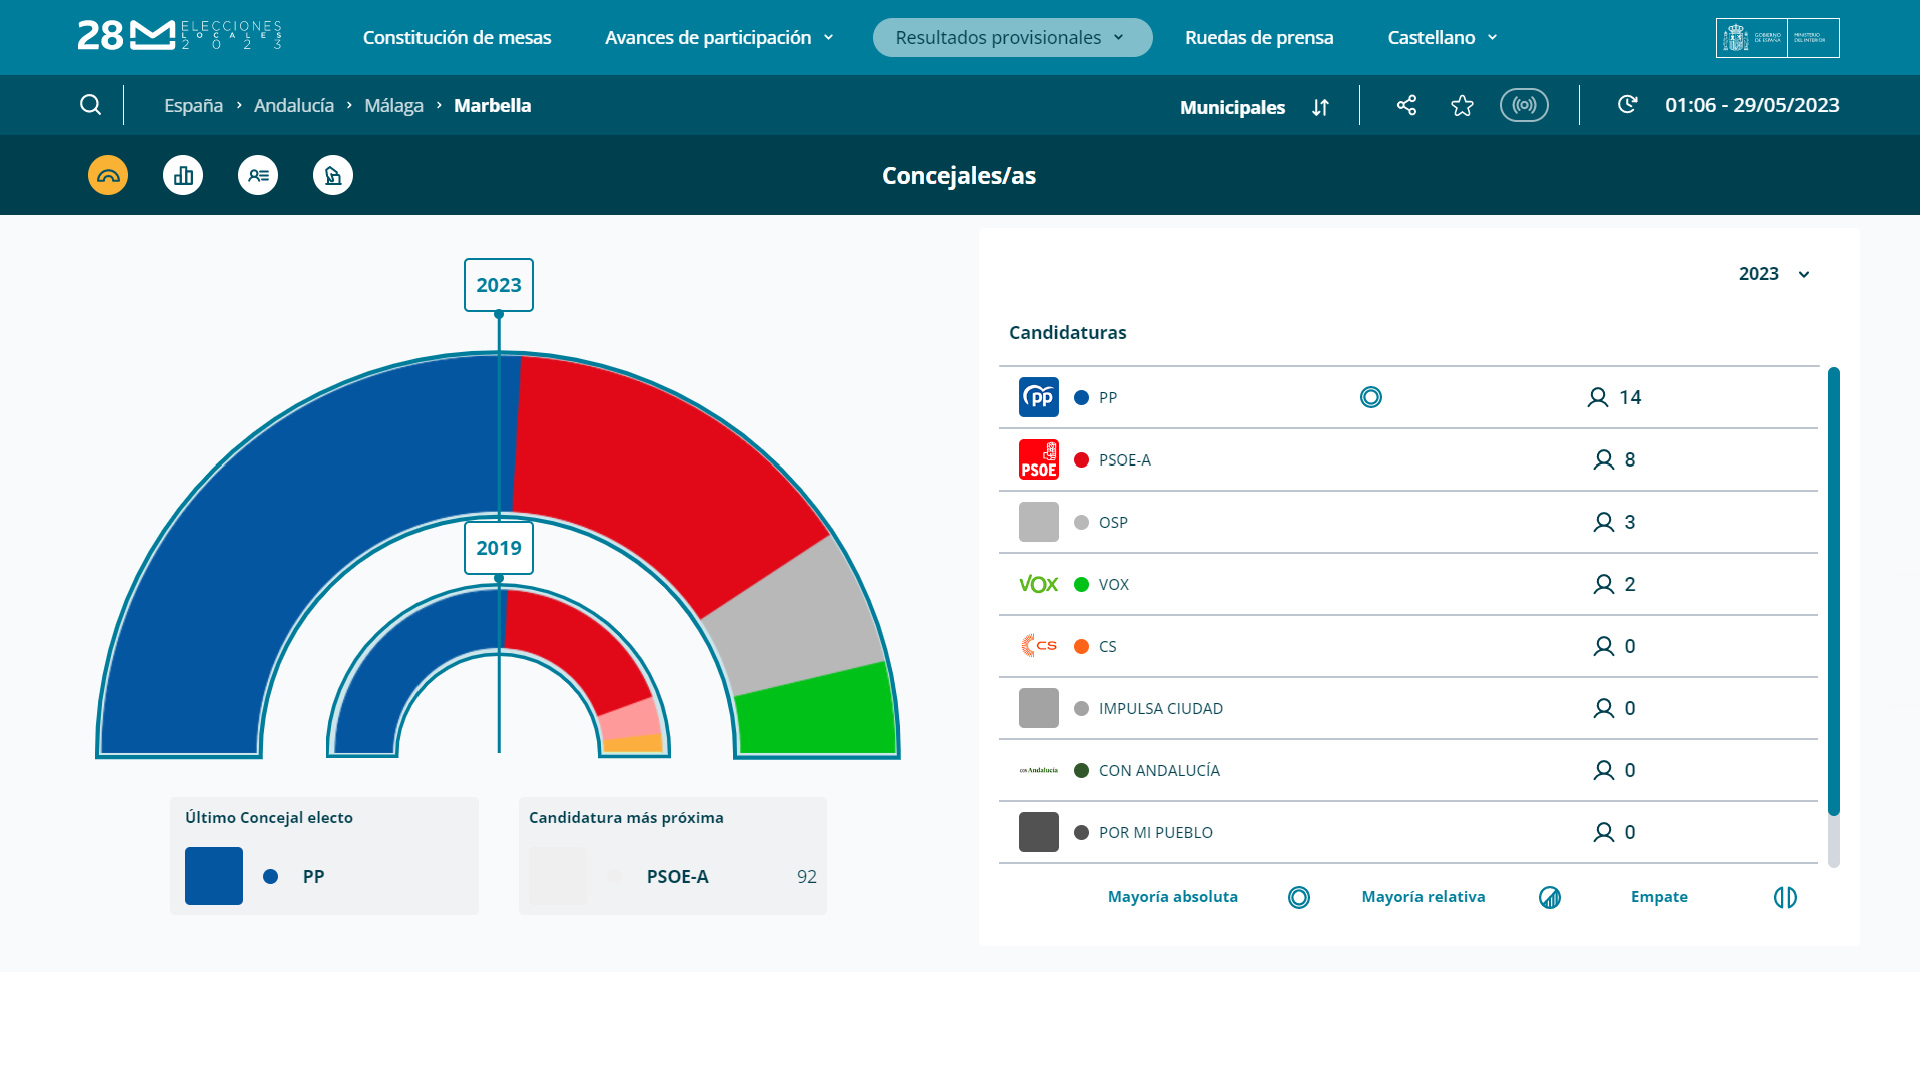Click the refresh time icon
The width and height of the screenshot is (1920, 1080).
click(x=1627, y=104)
